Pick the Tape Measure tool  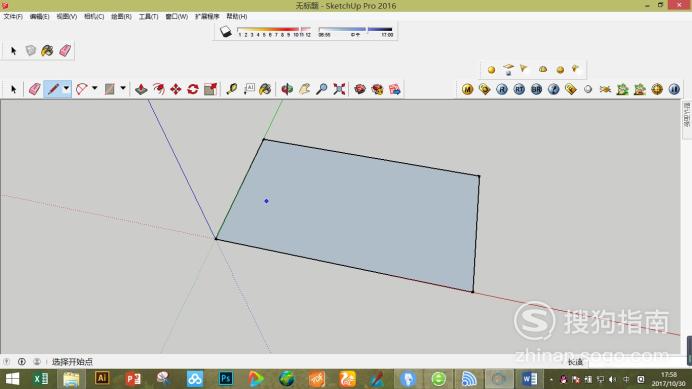click(x=232, y=89)
